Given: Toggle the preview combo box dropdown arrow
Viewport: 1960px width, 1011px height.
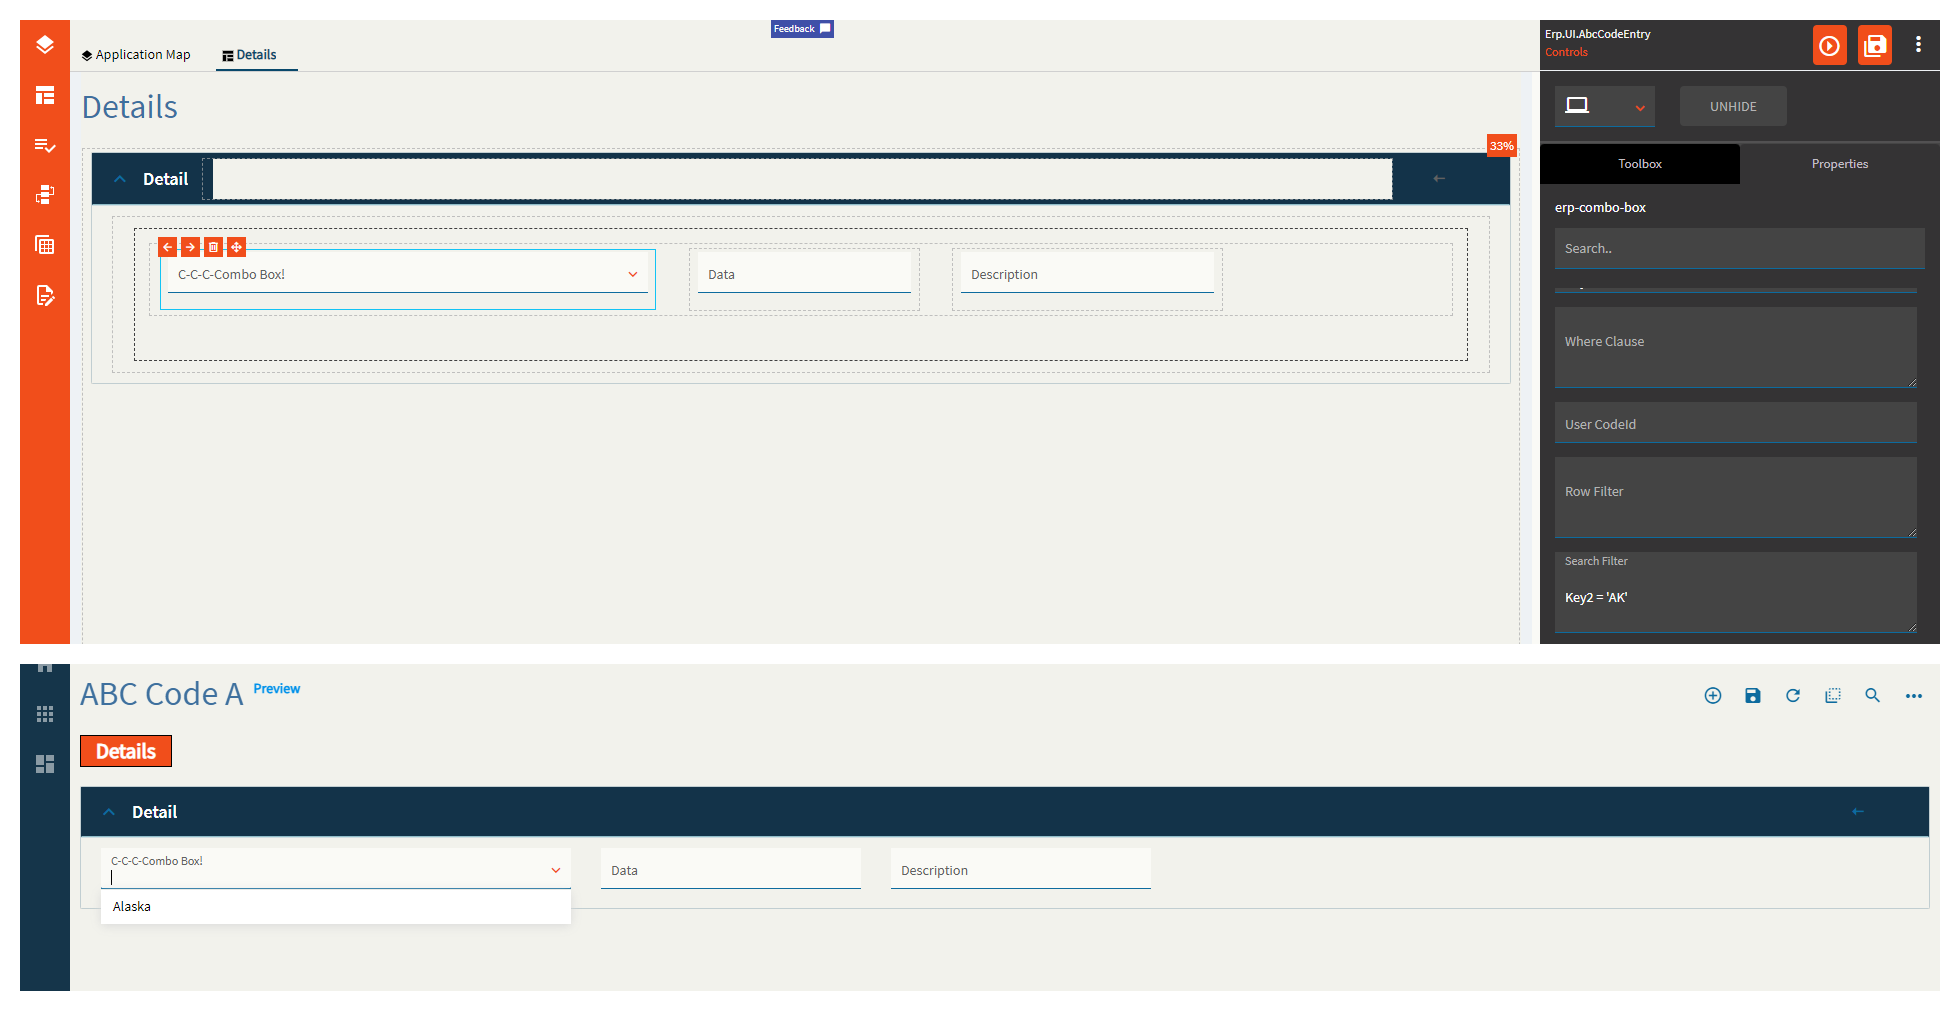Looking at the screenshot, I should [556, 870].
